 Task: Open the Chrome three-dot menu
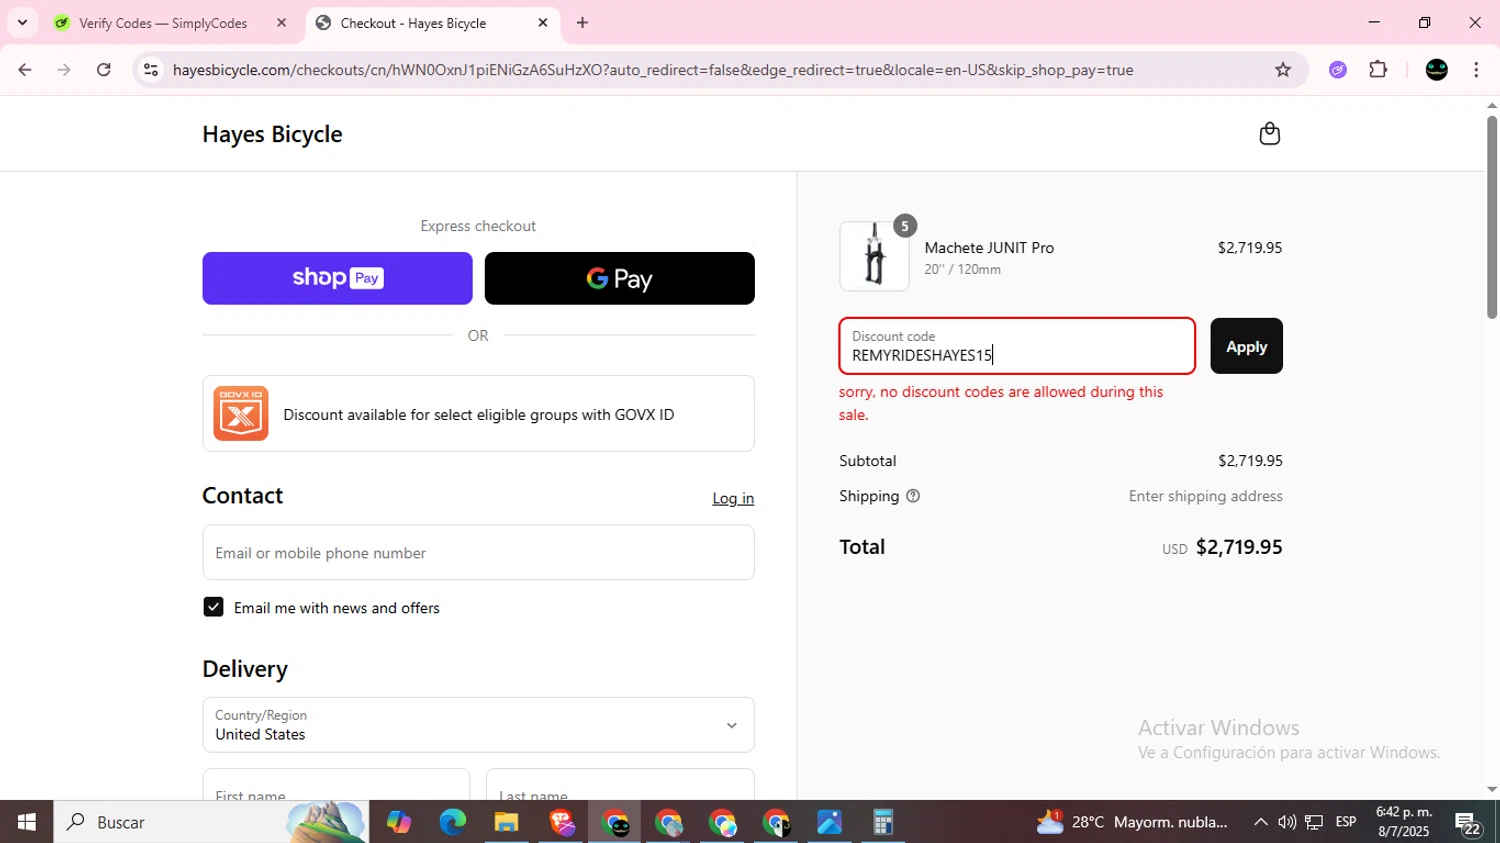click(x=1476, y=70)
